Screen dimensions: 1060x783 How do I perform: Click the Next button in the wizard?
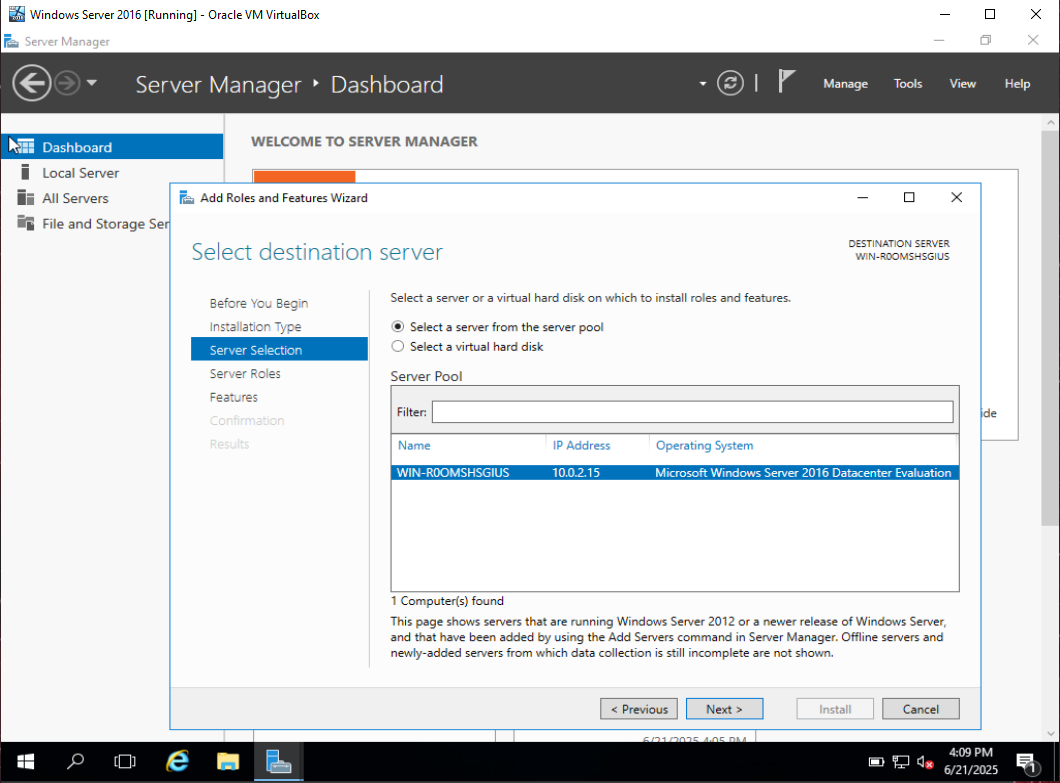pos(724,709)
